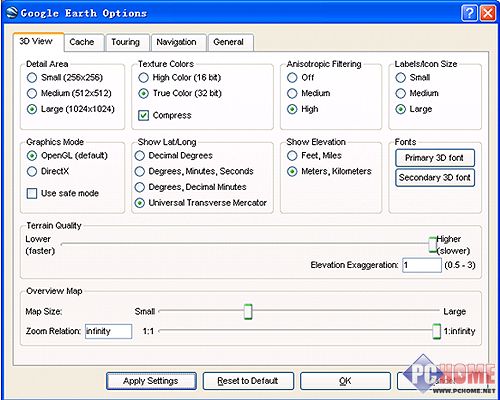This screenshot has height=400, width=500.
Task: Confirm with the OK button
Action: (345, 381)
